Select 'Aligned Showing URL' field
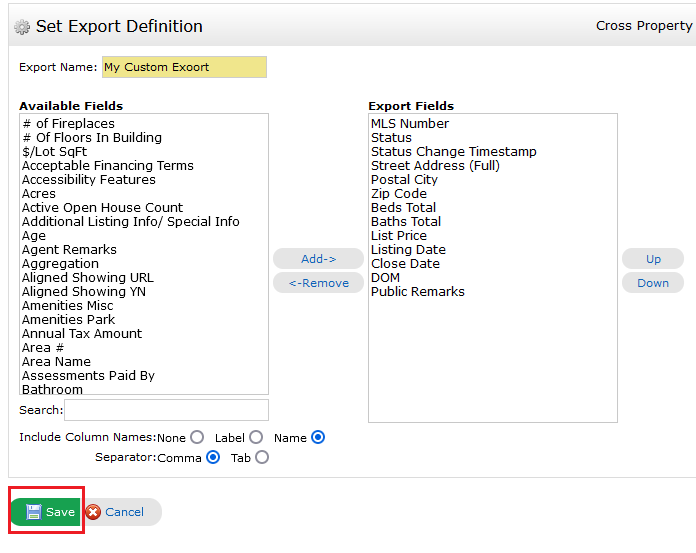 [144, 278]
